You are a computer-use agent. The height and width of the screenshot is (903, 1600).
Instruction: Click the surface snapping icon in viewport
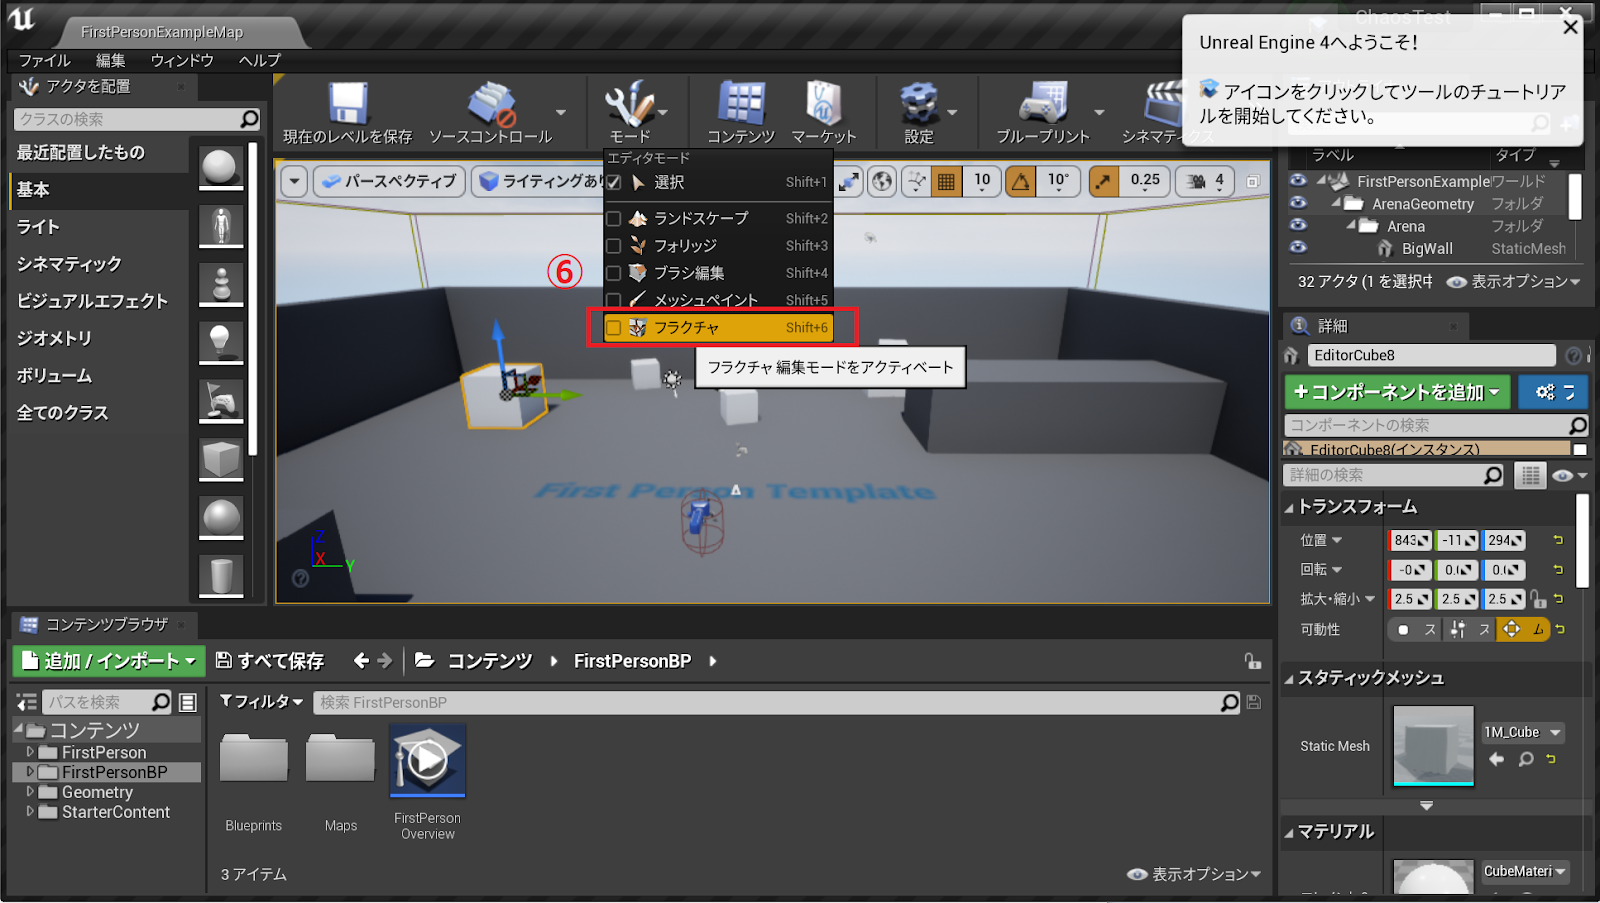pos(915,181)
